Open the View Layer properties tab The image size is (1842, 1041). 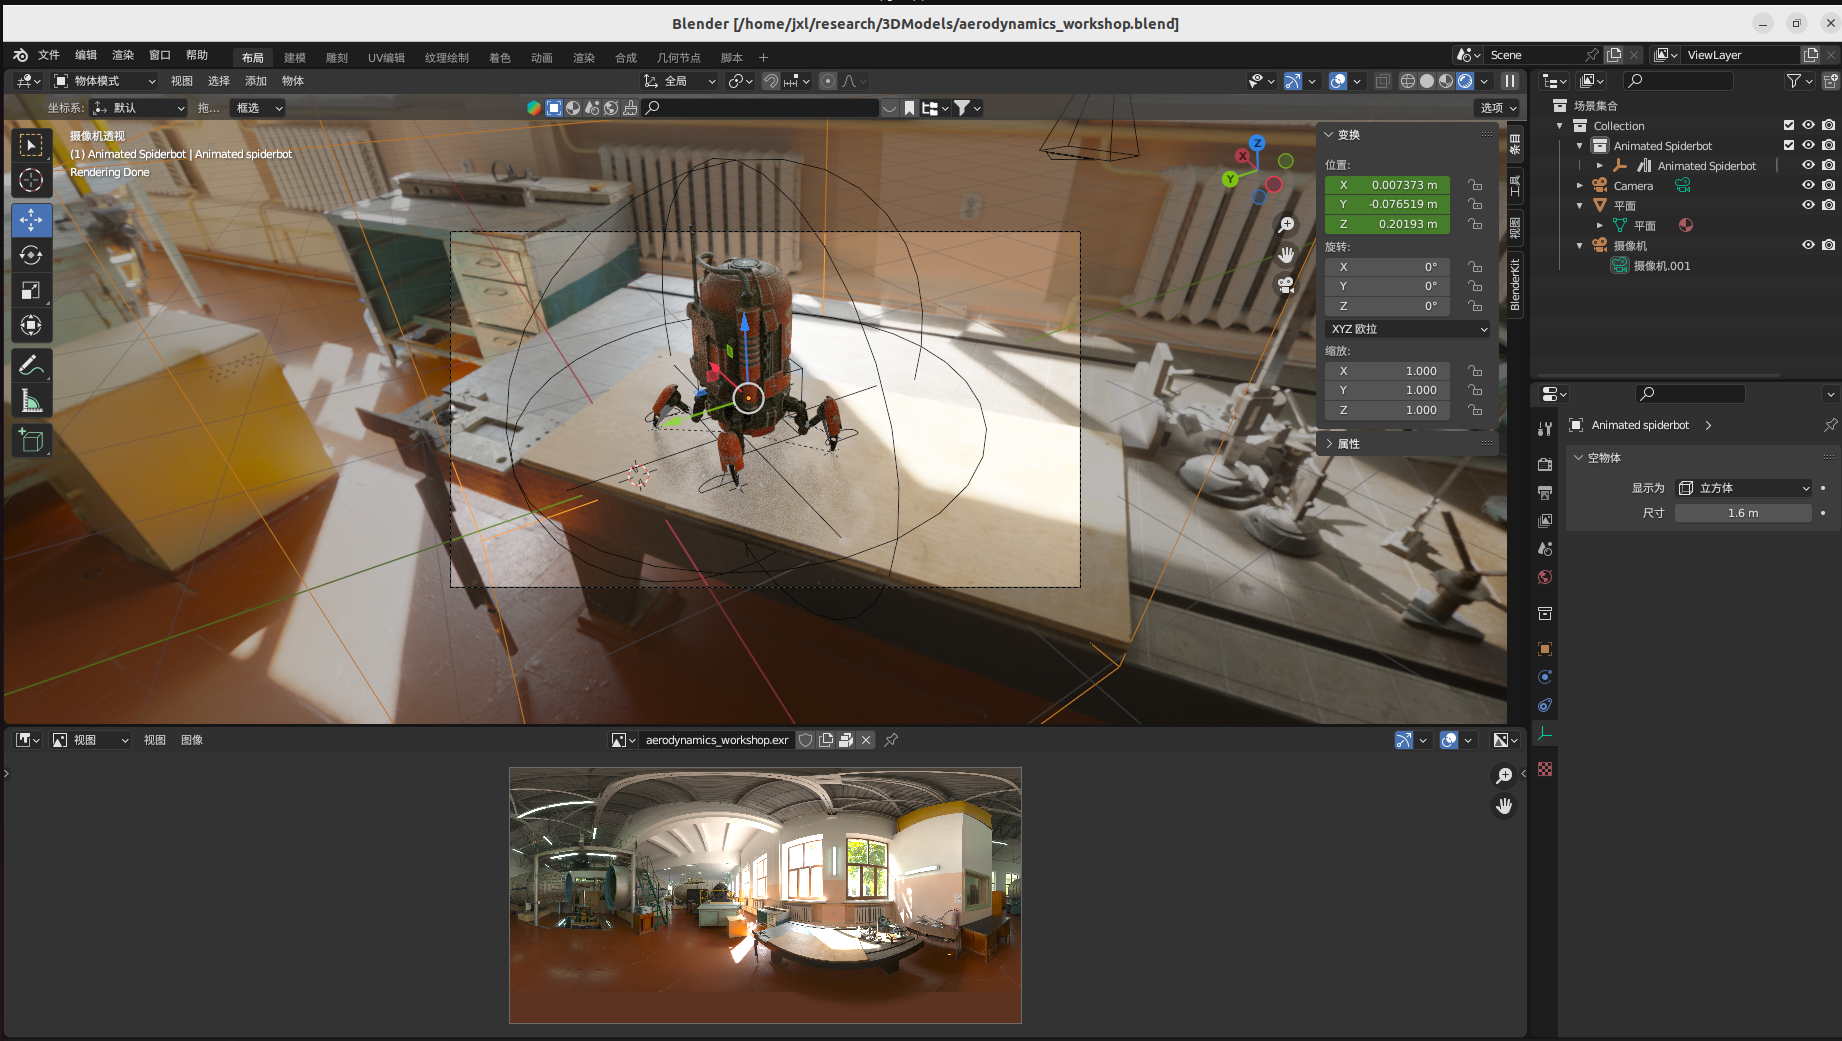[1545, 520]
